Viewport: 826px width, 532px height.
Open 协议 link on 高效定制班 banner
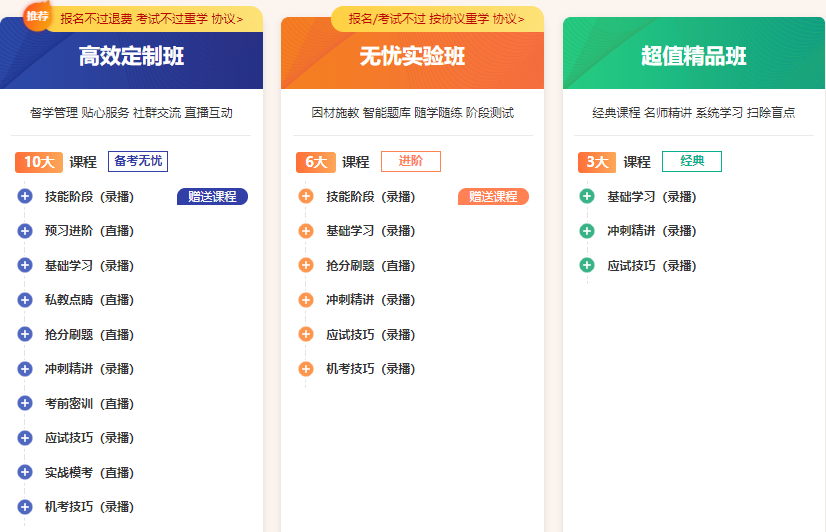227,19
